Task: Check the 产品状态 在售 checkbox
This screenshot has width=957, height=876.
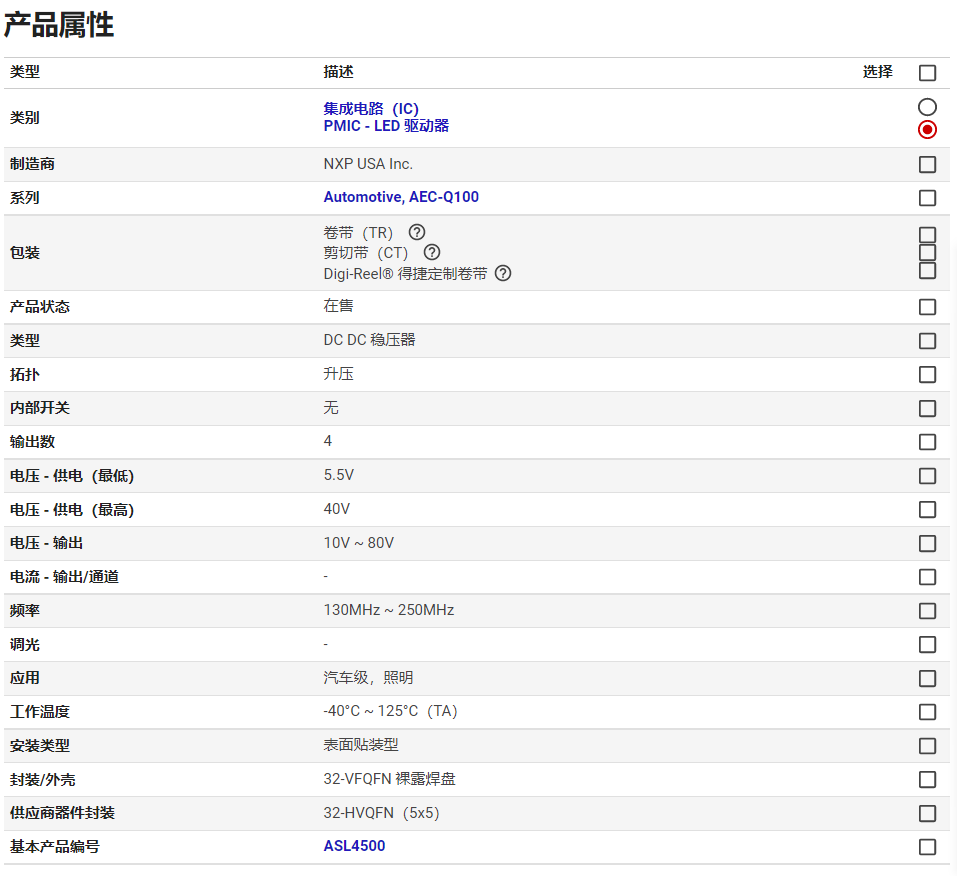Action: pyautogui.click(x=927, y=306)
